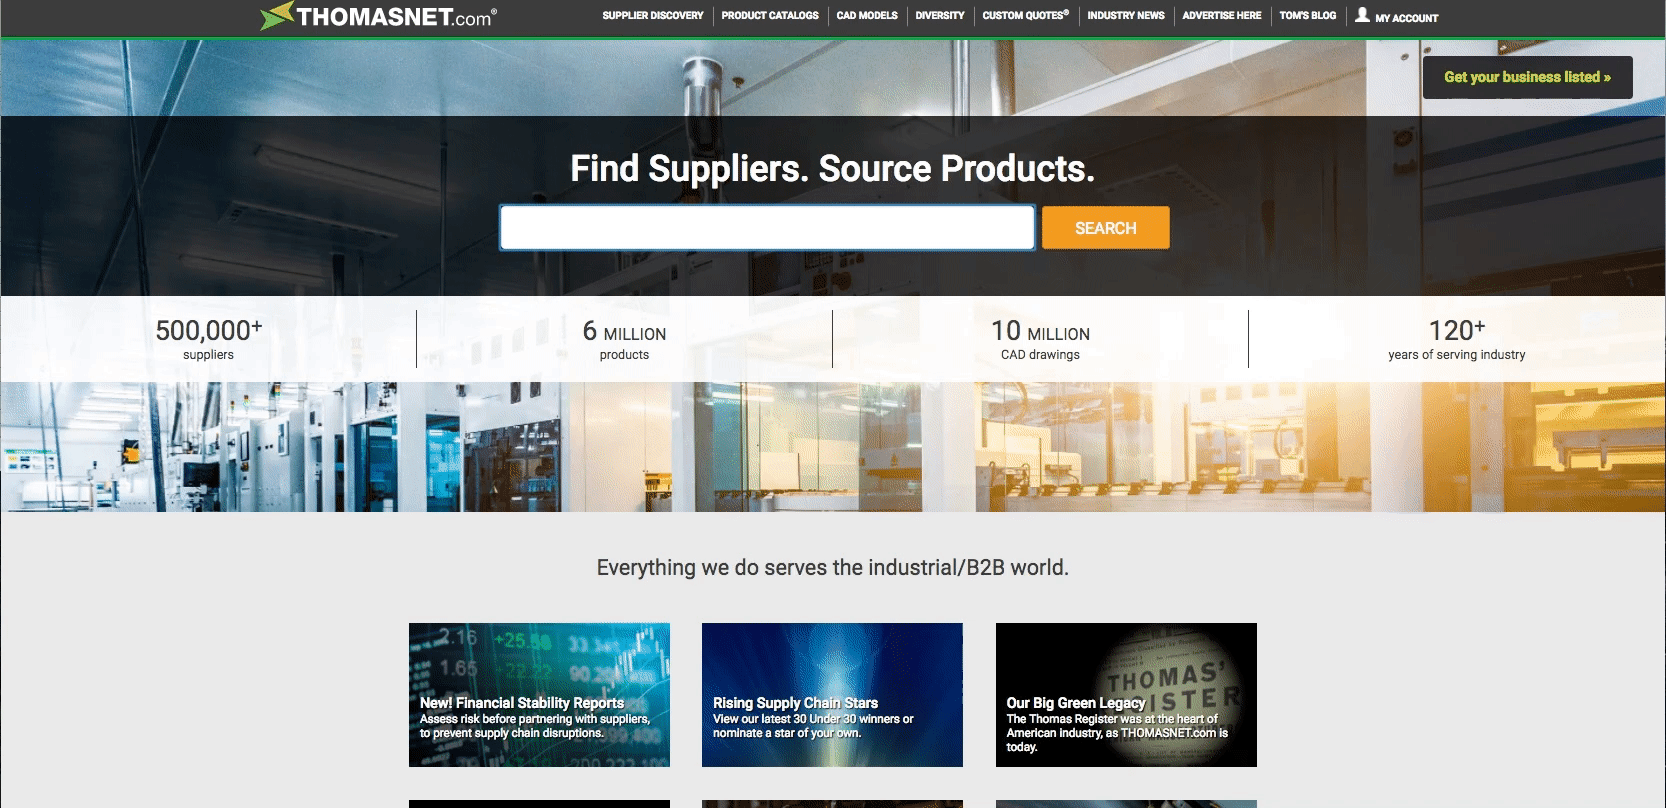The image size is (1666, 808).
Task: Click the orange Search button
Action: coord(1106,228)
